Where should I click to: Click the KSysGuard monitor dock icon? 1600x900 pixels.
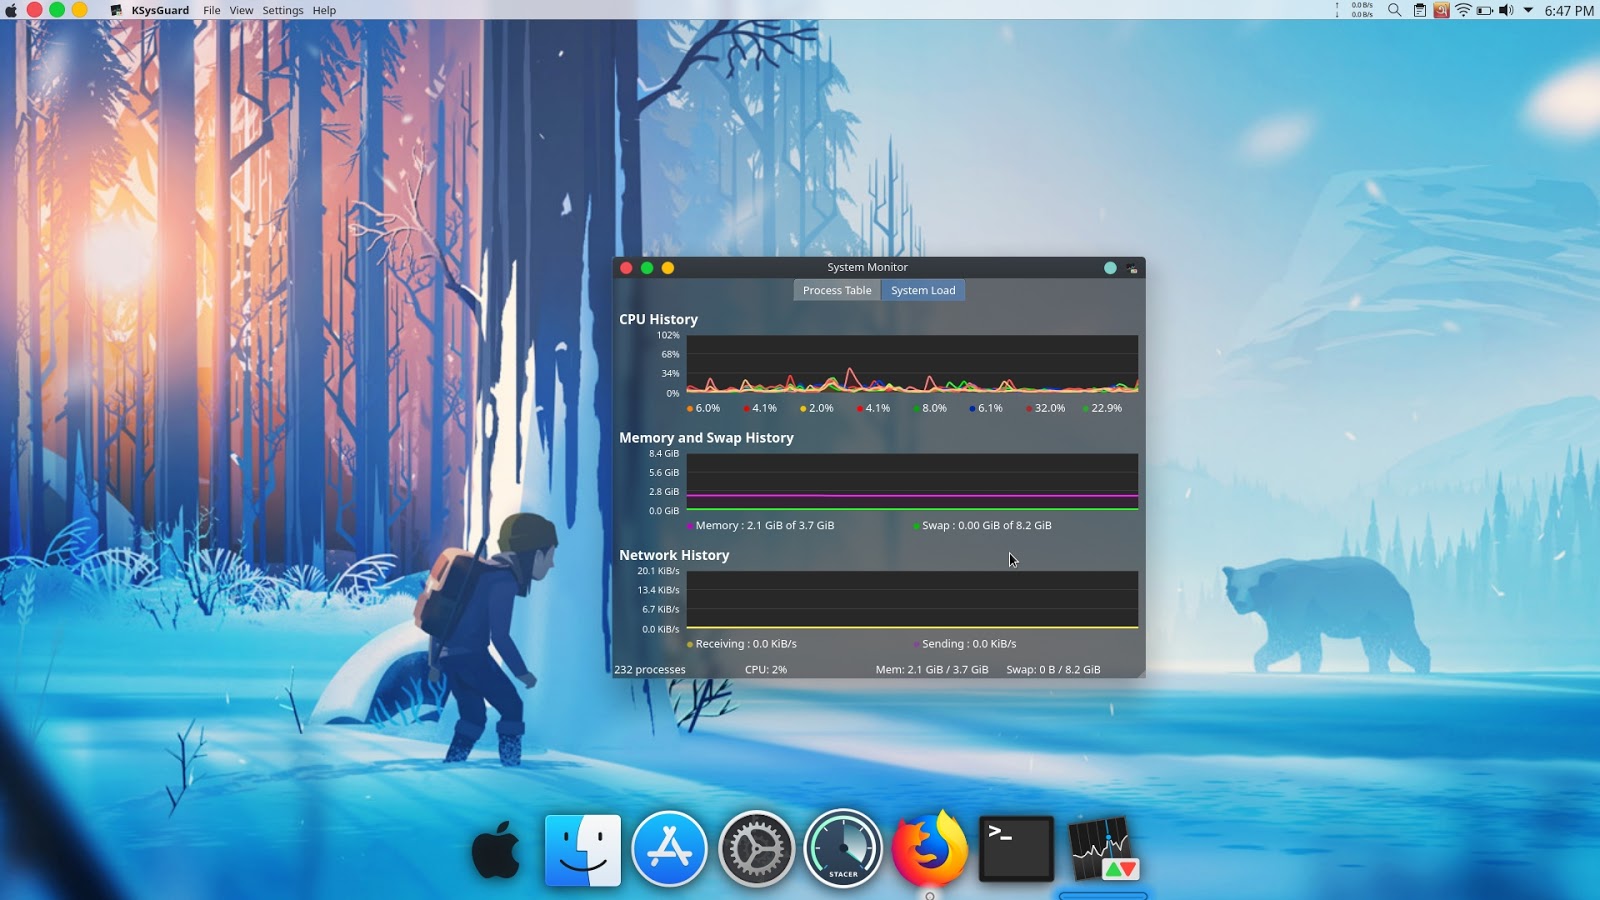1103,850
